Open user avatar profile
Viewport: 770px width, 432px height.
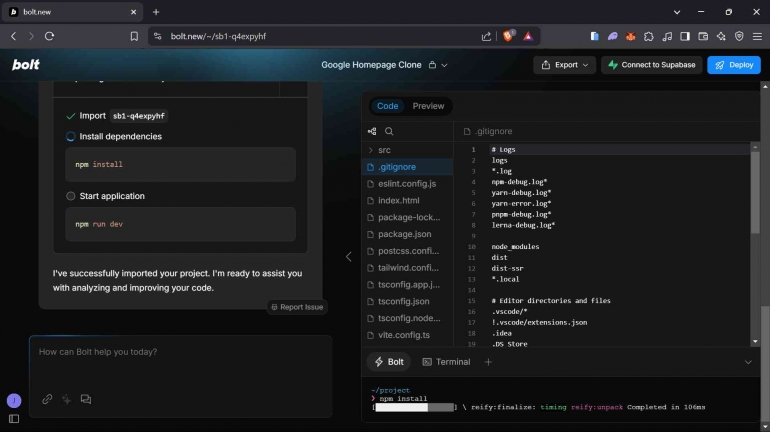pyautogui.click(x=14, y=401)
